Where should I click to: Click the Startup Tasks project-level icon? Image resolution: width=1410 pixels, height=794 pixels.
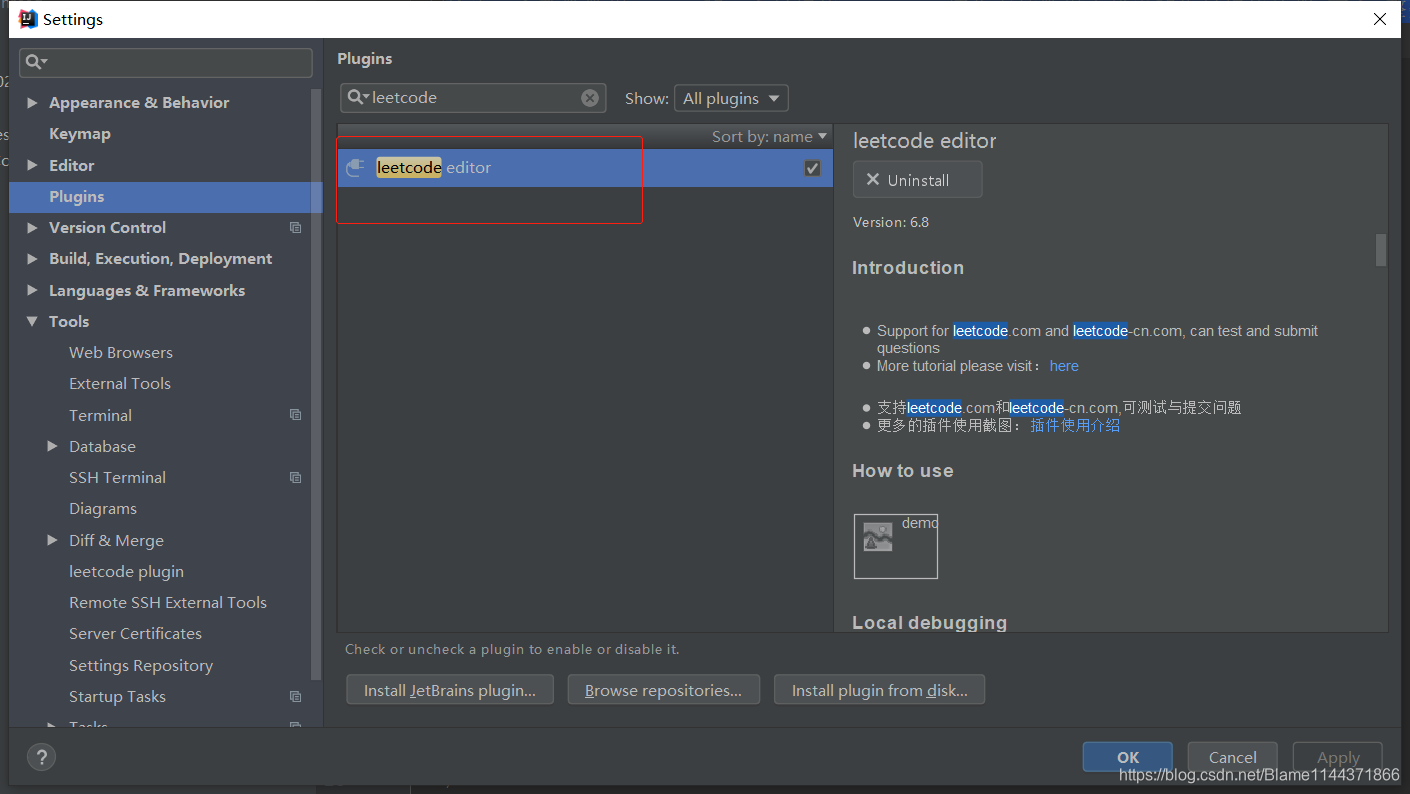tap(295, 697)
